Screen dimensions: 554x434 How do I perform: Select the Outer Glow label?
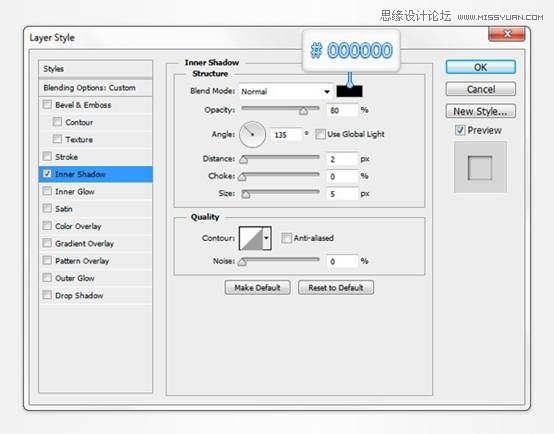click(75, 278)
